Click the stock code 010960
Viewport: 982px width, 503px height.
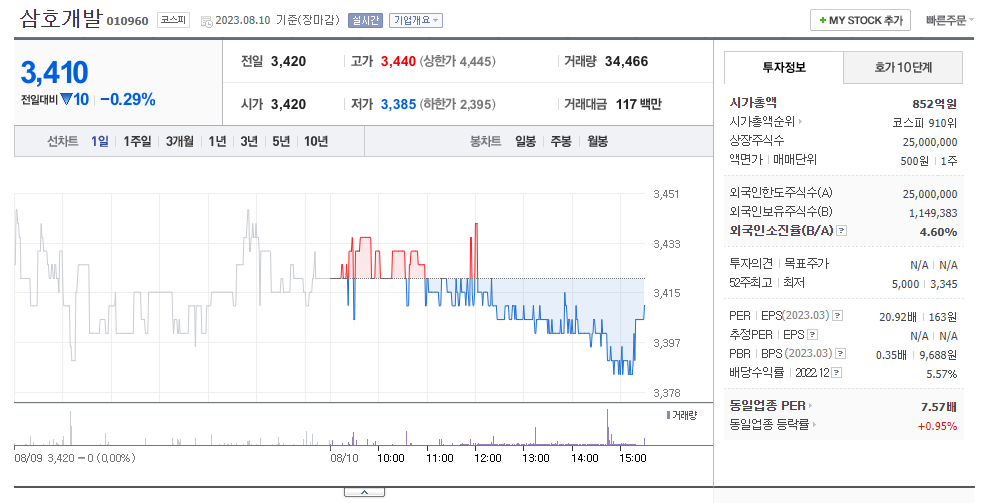(128, 21)
